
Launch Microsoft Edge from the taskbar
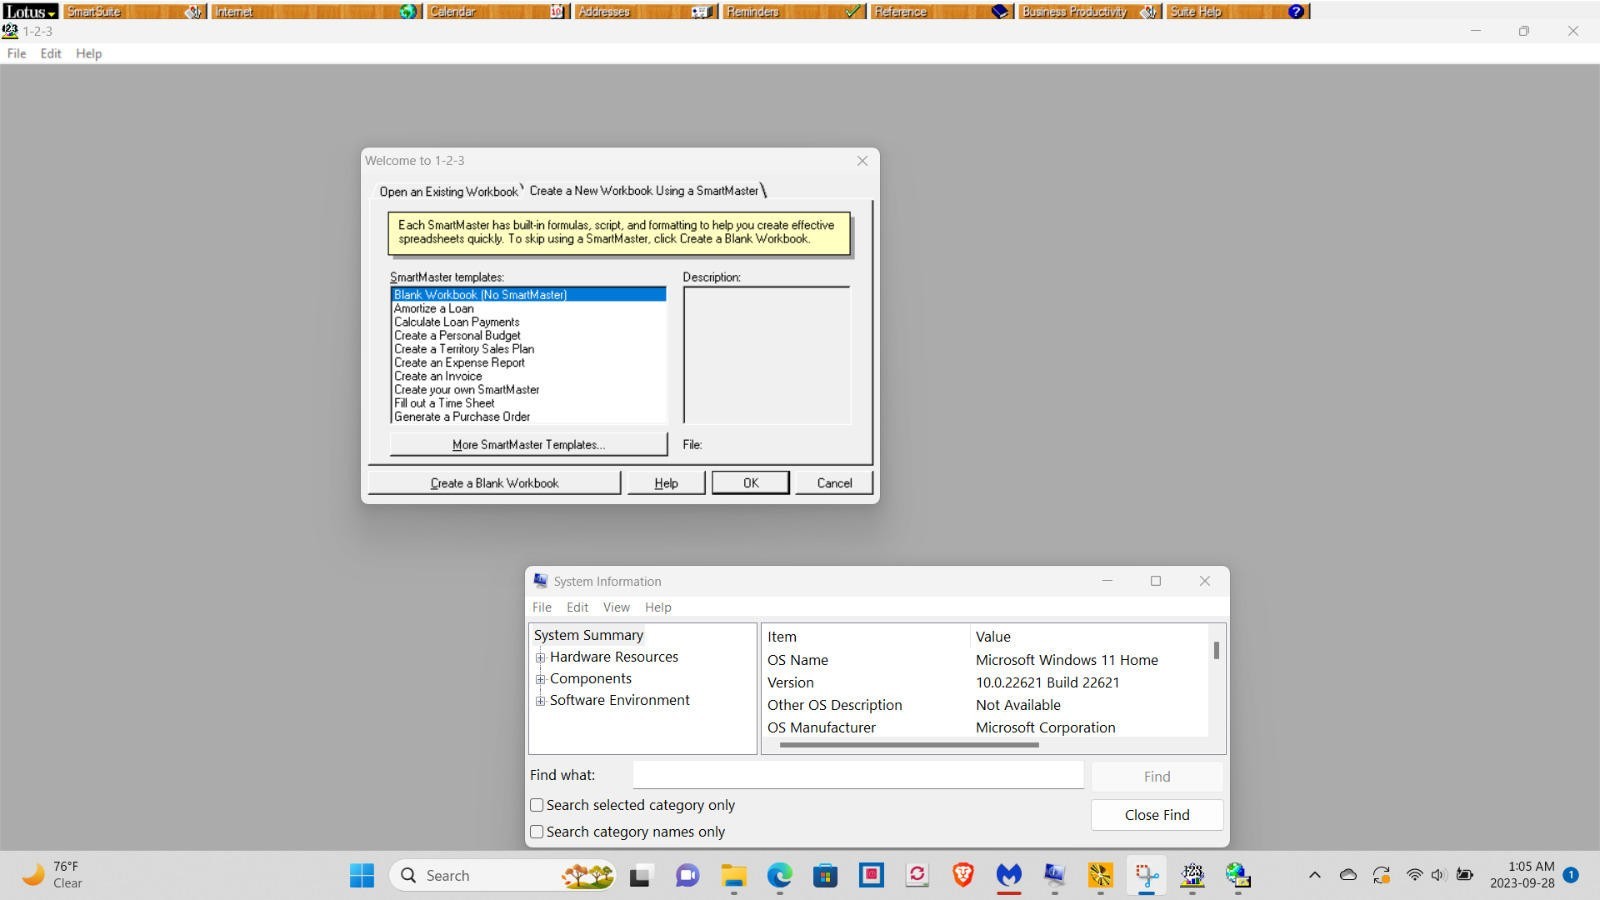click(x=780, y=876)
